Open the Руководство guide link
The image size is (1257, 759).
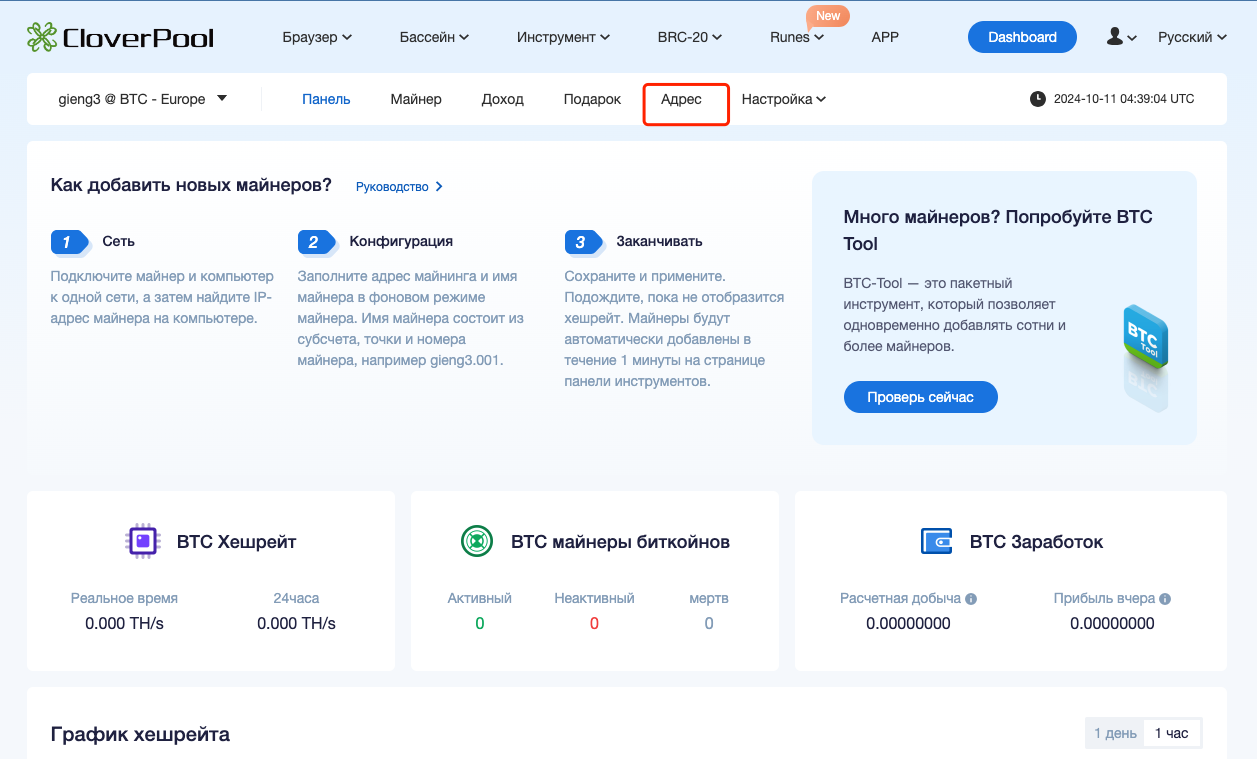coord(399,187)
